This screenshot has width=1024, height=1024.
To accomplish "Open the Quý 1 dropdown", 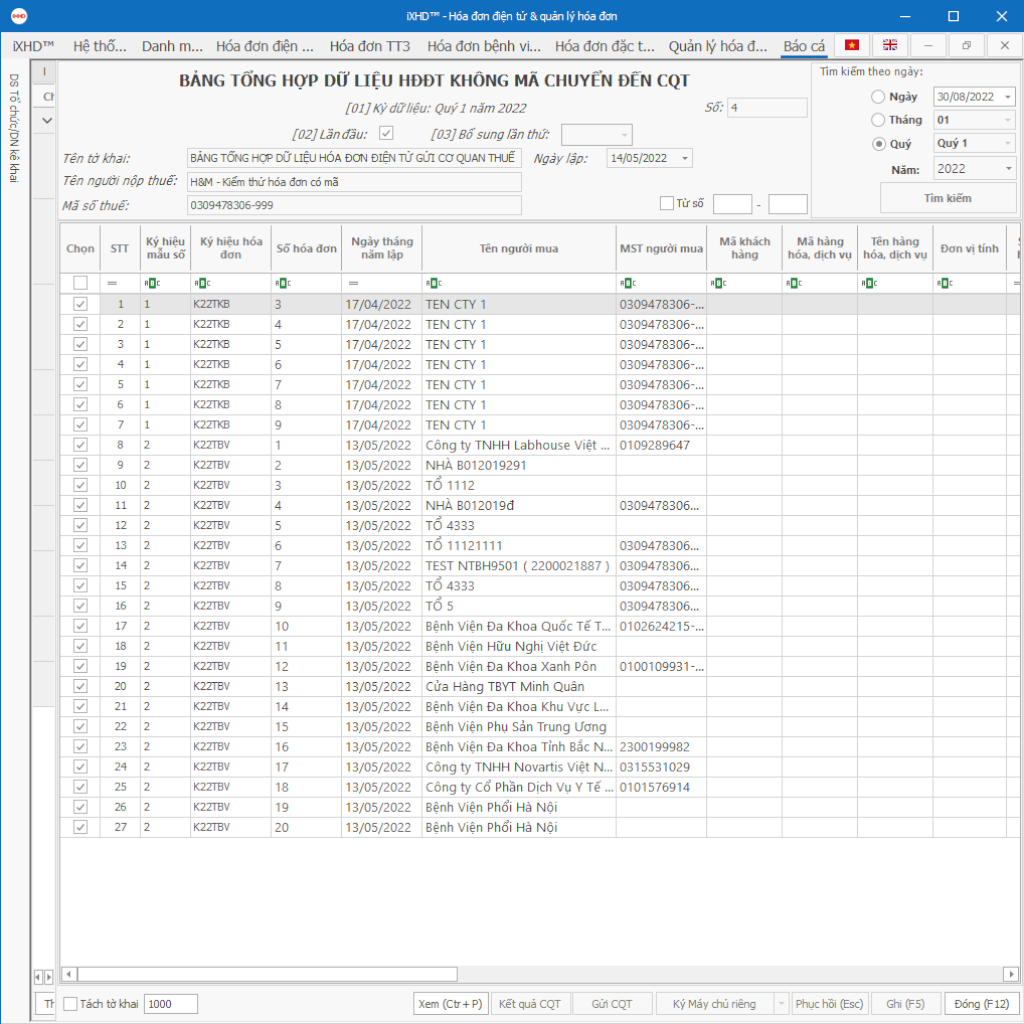I will [x=1006, y=143].
